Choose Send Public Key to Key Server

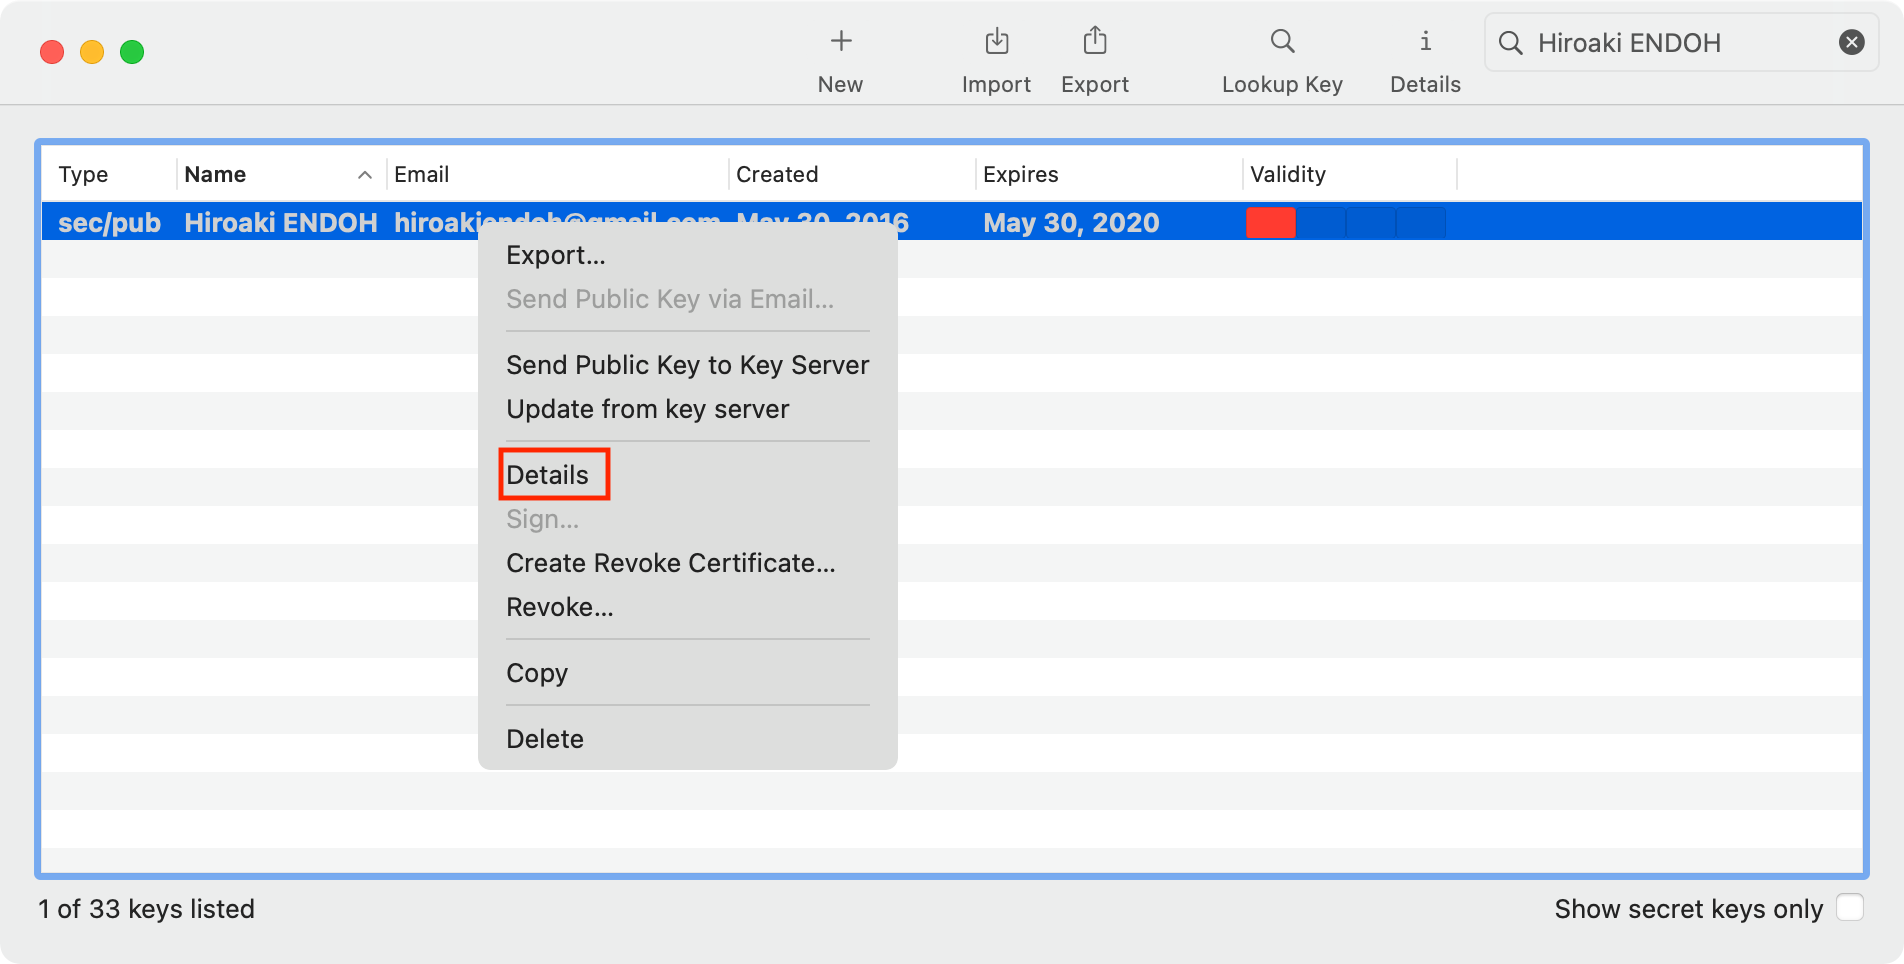(x=687, y=365)
